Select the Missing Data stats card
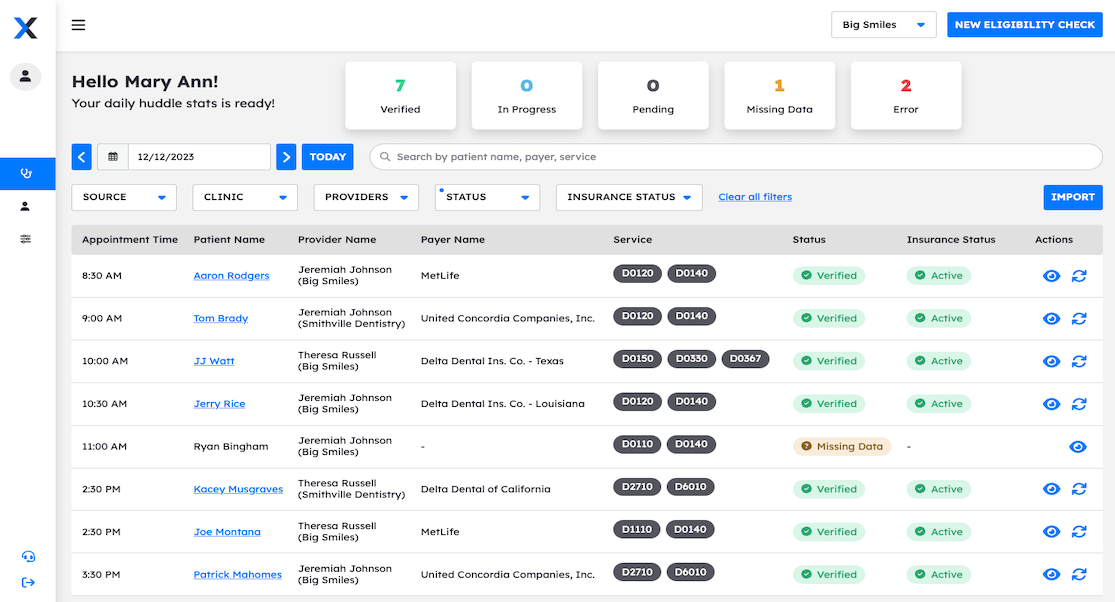This screenshot has height=602, width=1115. 779,95
